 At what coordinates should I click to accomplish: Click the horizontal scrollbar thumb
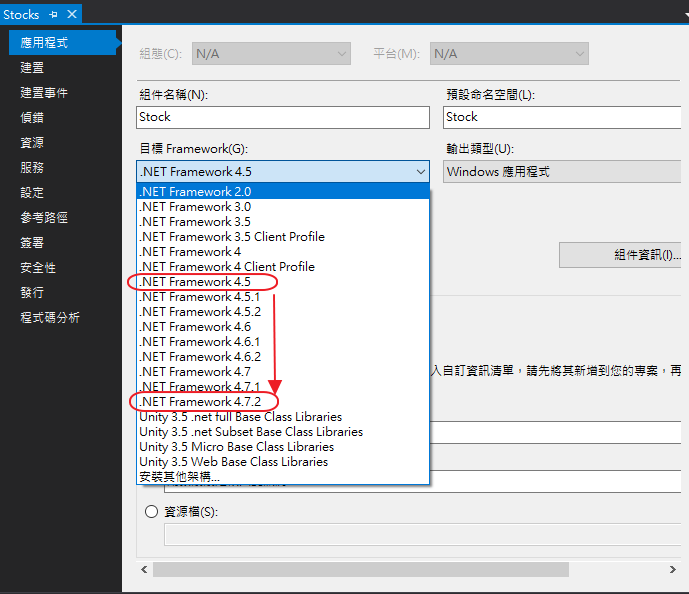(x=361, y=570)
